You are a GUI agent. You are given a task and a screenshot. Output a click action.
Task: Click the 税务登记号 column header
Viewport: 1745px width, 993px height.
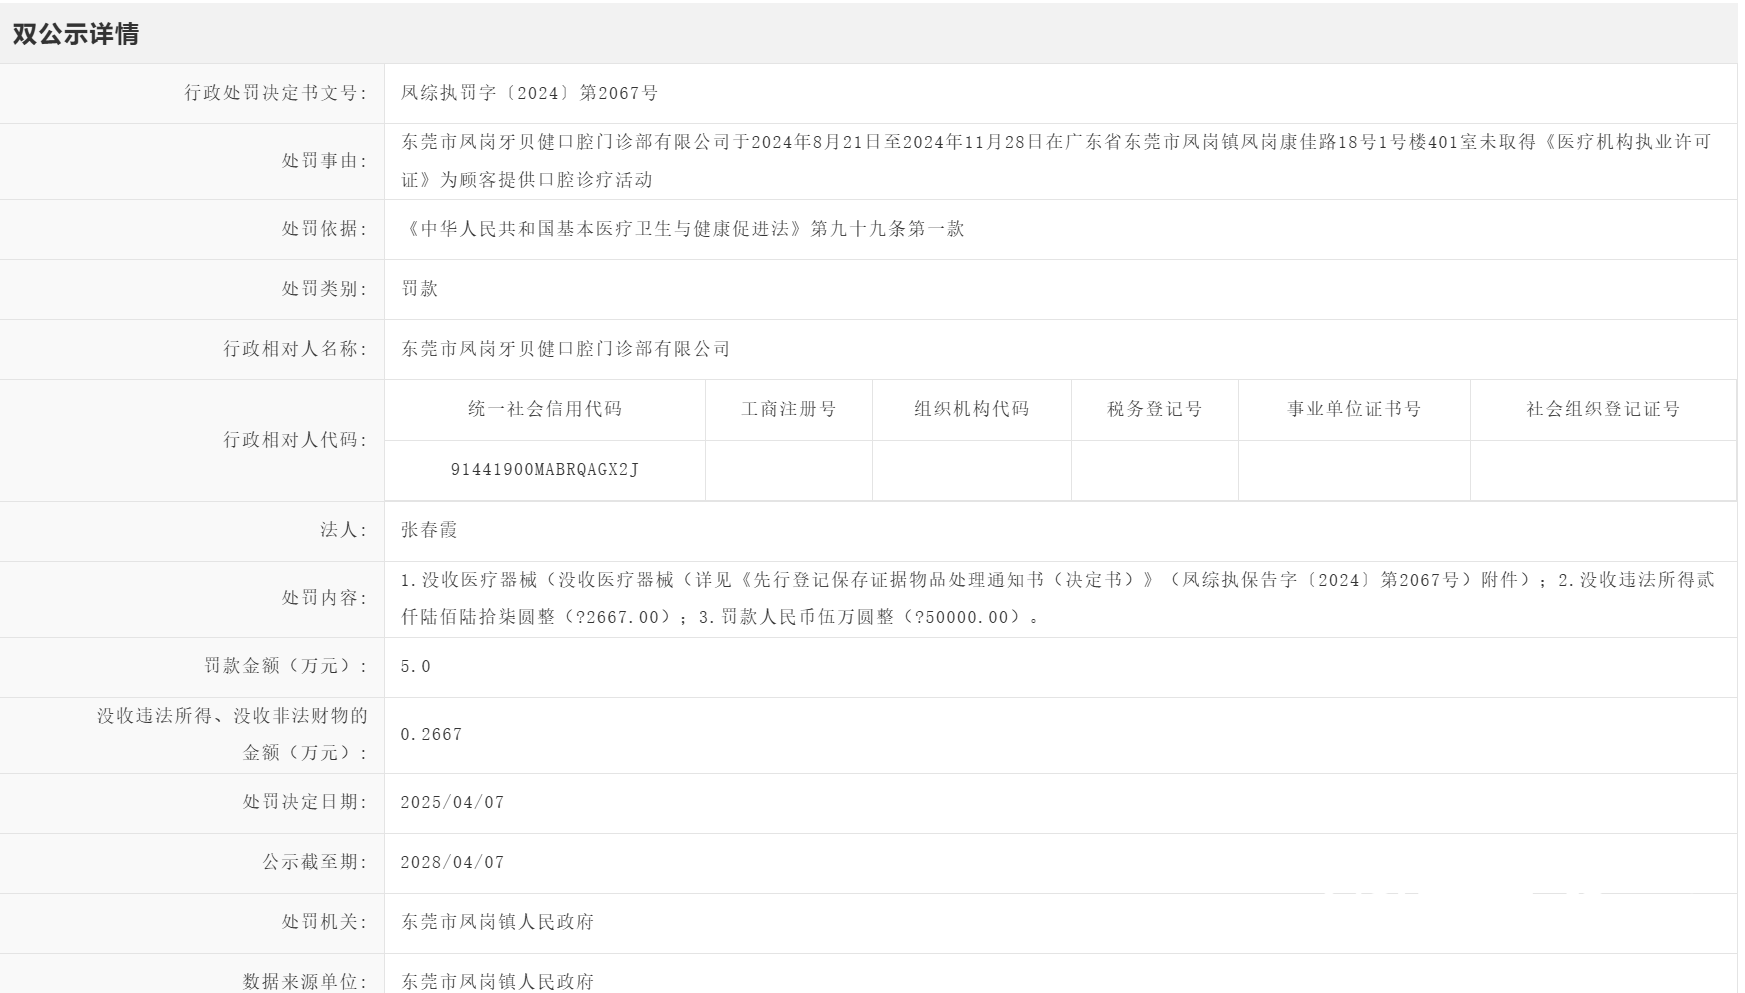coord(1154,409)
